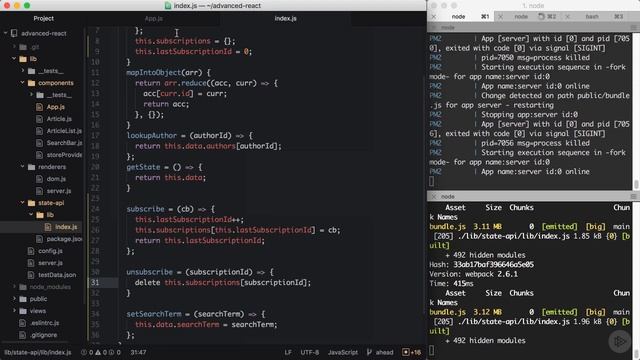640x360 pixels.
Task: Click the subscribe method definition
Action: tap(145, 209)
